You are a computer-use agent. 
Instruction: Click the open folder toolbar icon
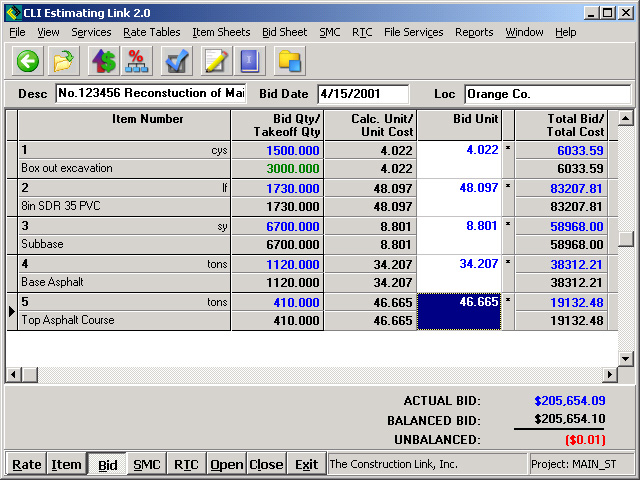point(63,61)
